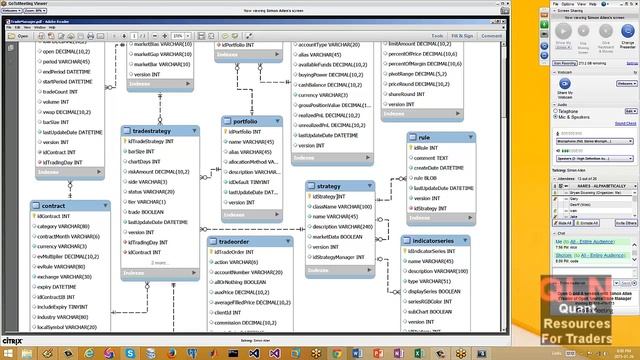Viewport: 640px width, 360px height.
Task: Open the Microphone device dropdown
Action: coord(595,141)
